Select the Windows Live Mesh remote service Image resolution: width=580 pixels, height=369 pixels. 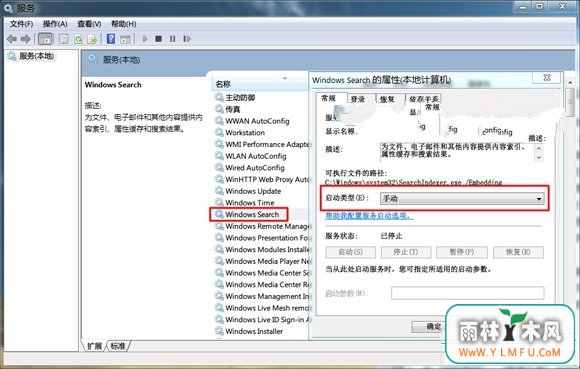coord(267,308)
